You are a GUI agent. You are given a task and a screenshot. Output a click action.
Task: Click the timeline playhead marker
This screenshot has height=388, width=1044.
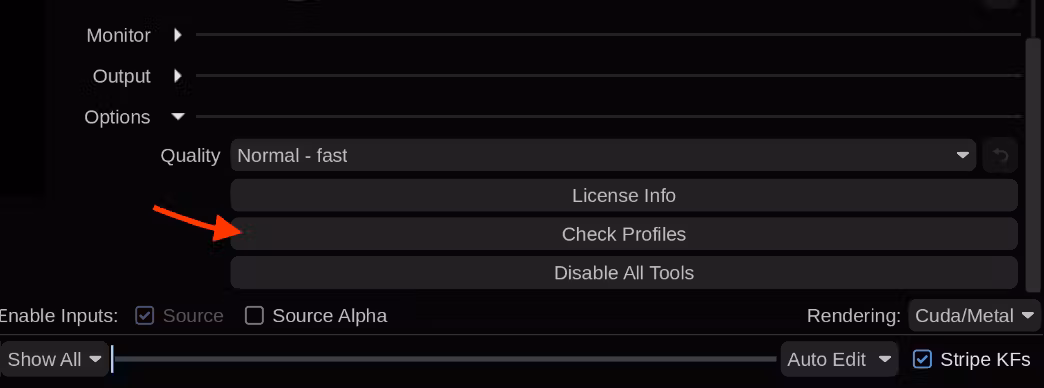tap(113, 359)
